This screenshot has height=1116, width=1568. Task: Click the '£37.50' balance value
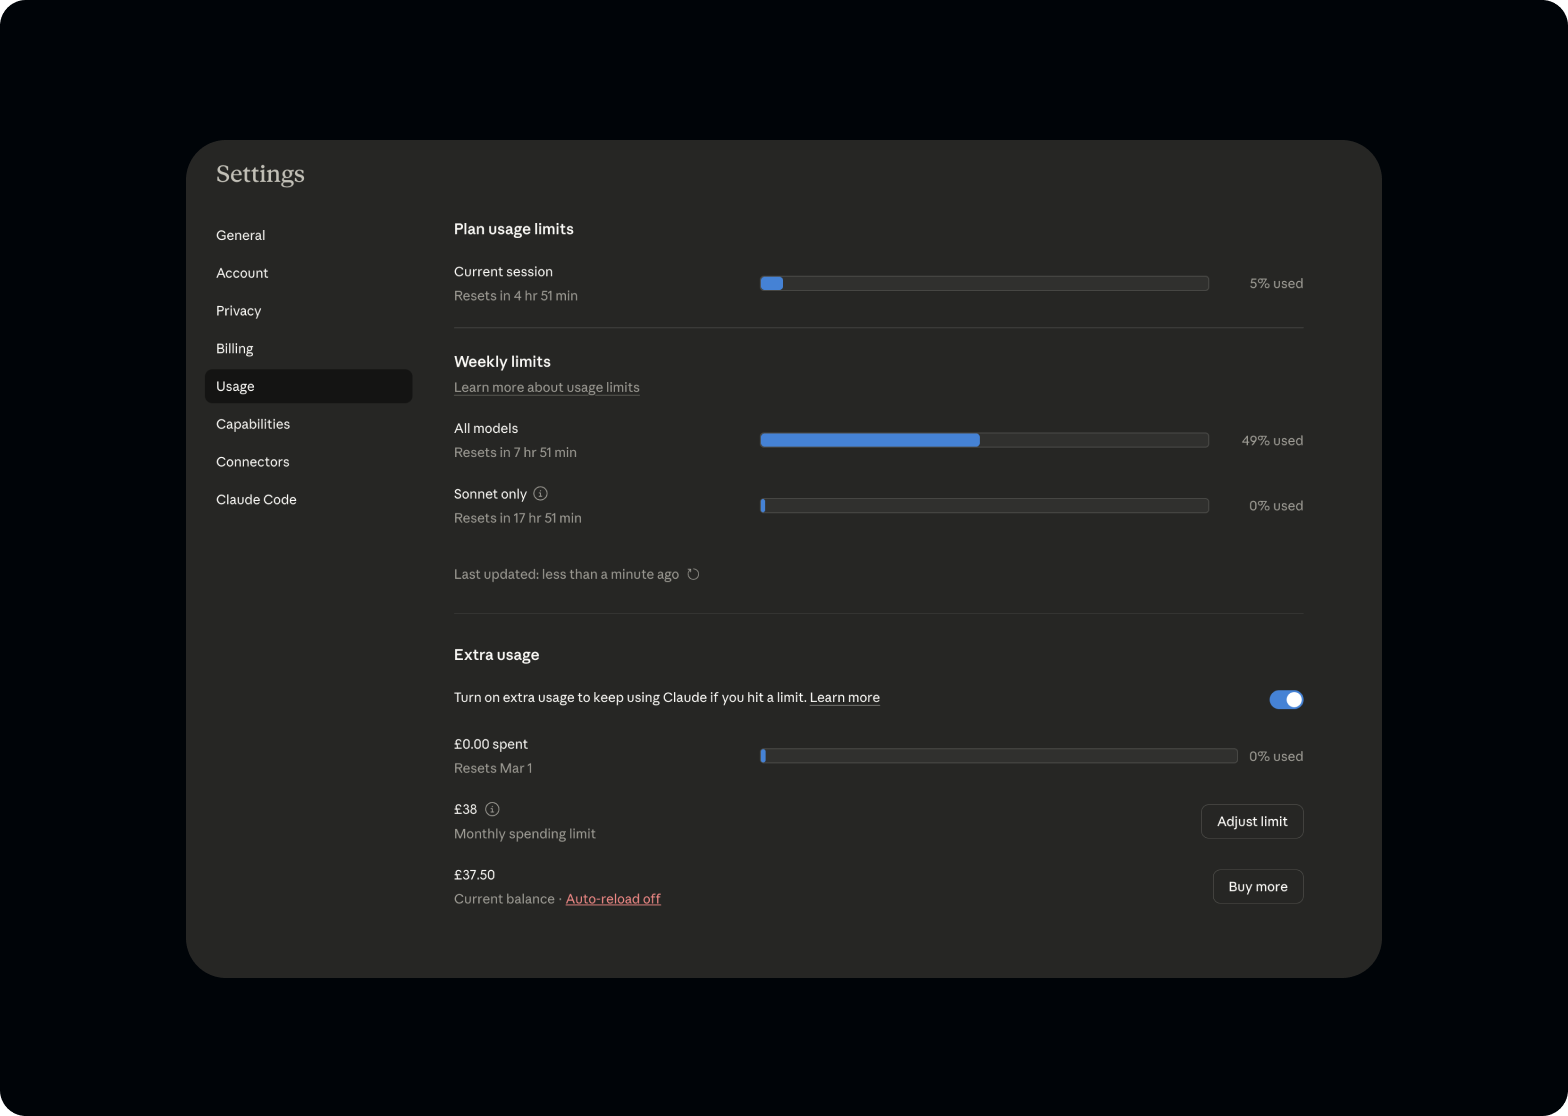(x=474, y=875)
